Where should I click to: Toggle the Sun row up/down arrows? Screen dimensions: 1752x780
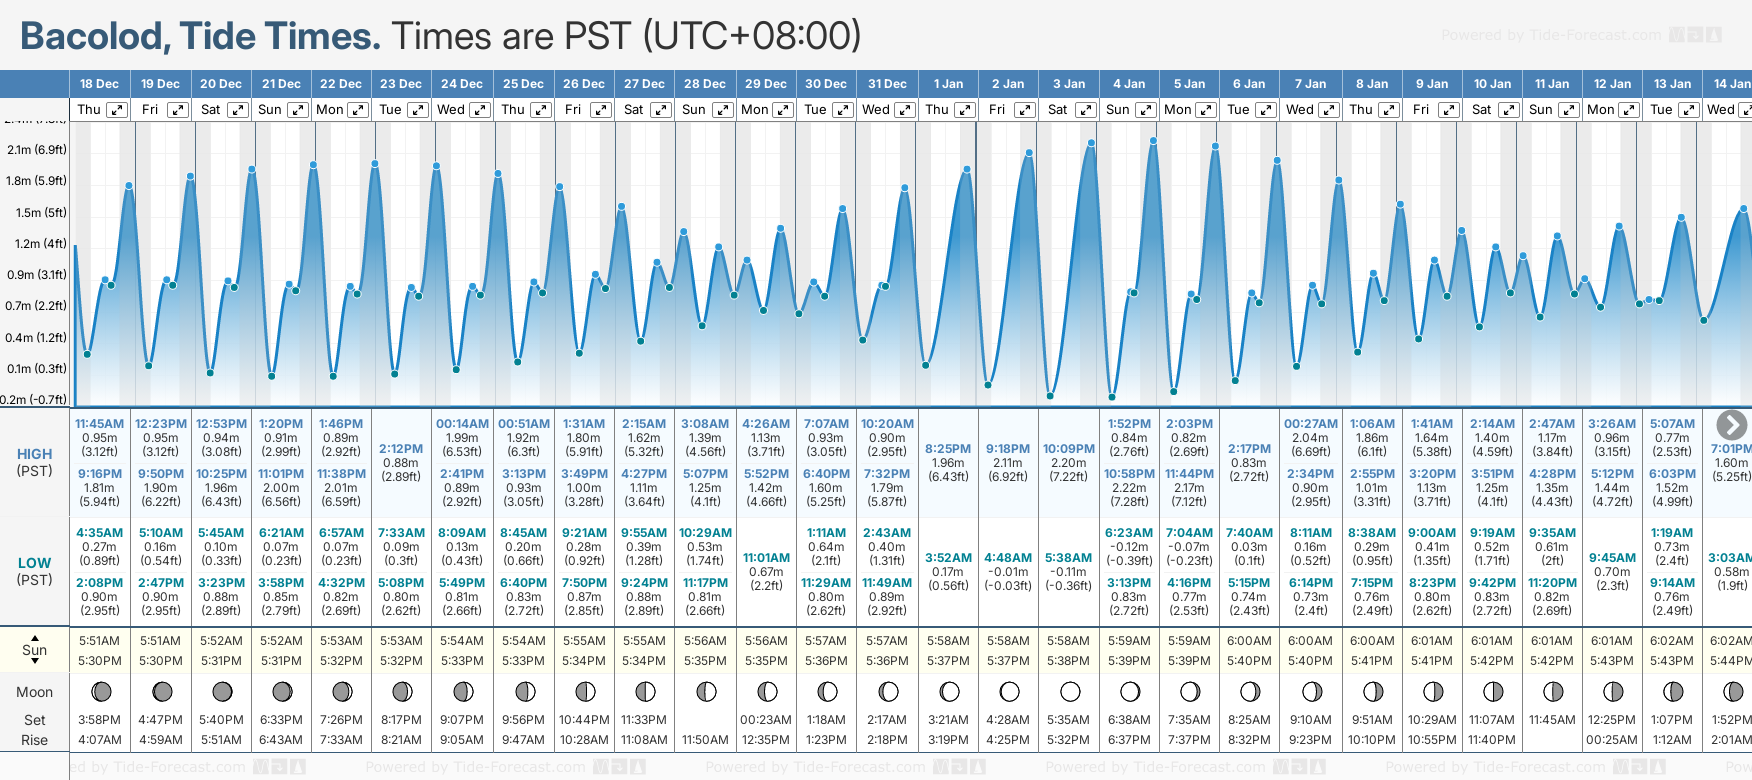pyautogui.click(x=35, y=650)
